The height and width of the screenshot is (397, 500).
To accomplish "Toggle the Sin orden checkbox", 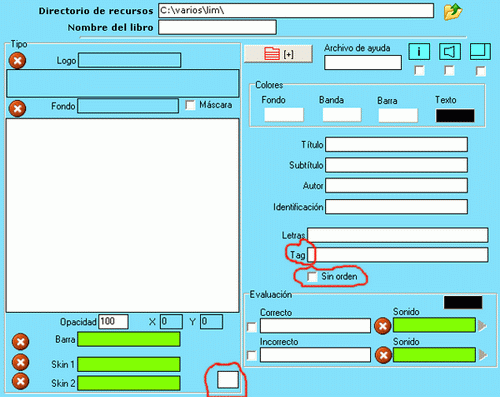I will click(x=312, y=277).
